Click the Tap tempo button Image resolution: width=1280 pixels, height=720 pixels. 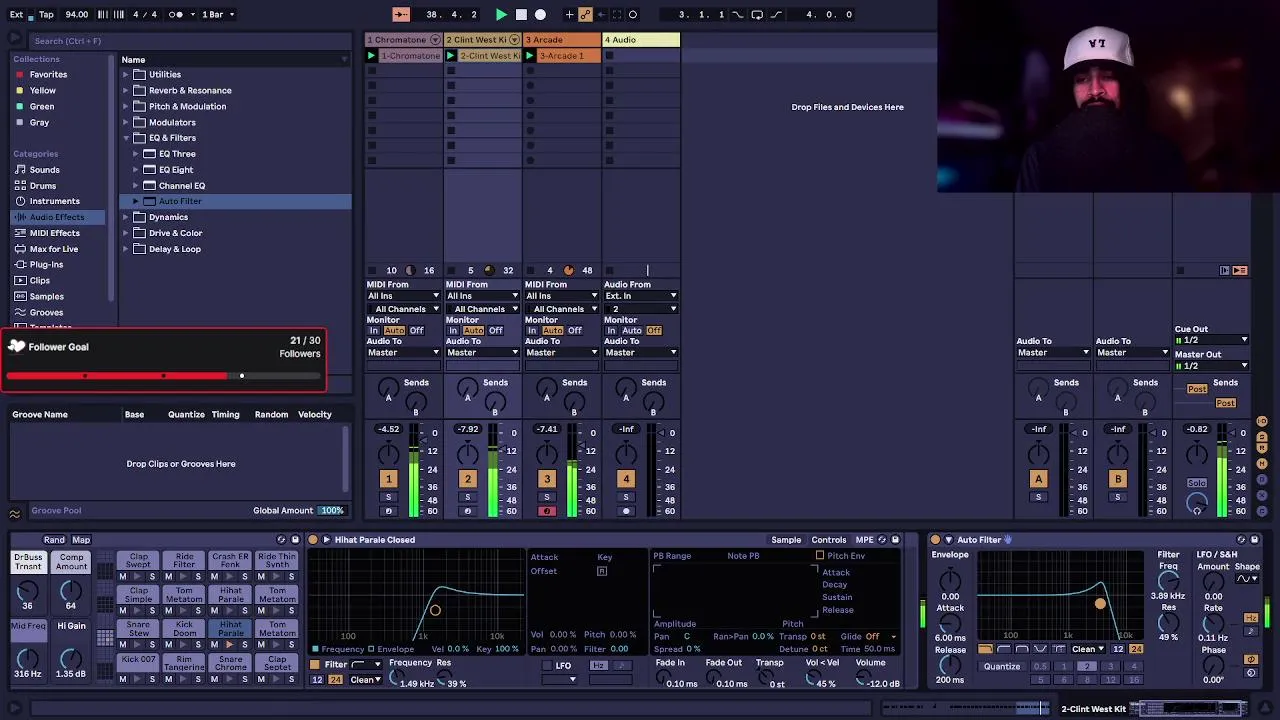click(x=46, y=14)
